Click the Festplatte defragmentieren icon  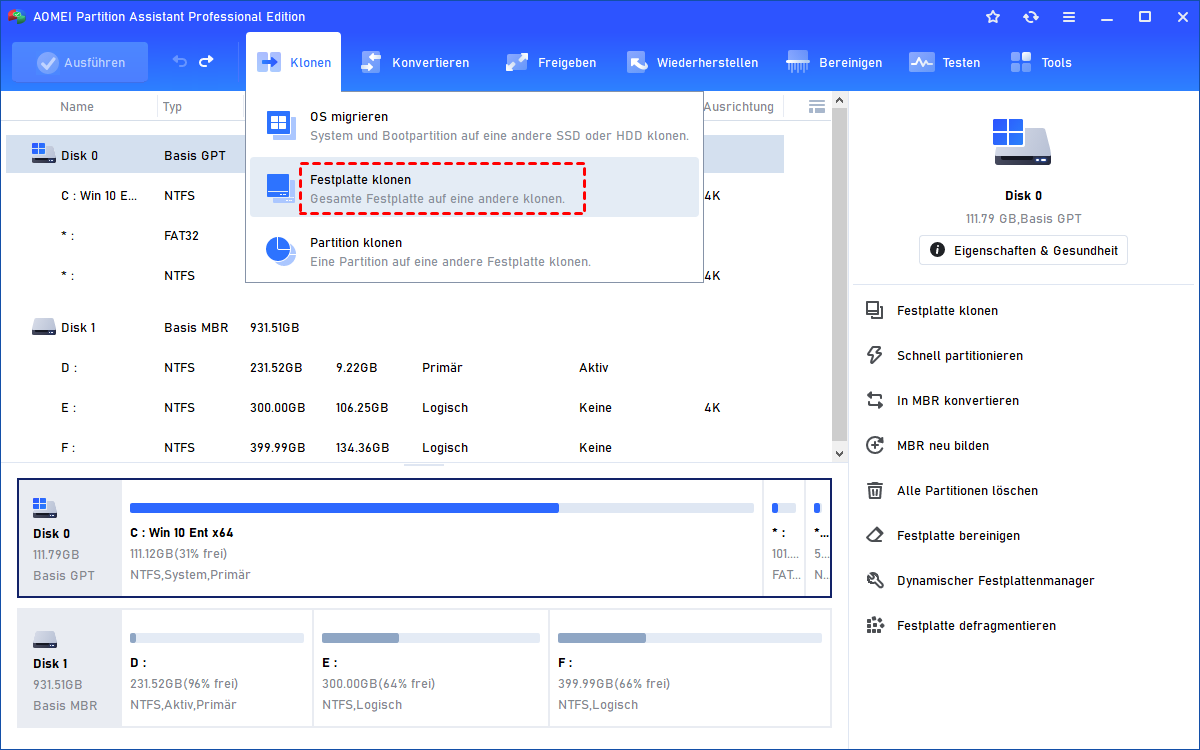pyautogui.click(x=875, y=625)
